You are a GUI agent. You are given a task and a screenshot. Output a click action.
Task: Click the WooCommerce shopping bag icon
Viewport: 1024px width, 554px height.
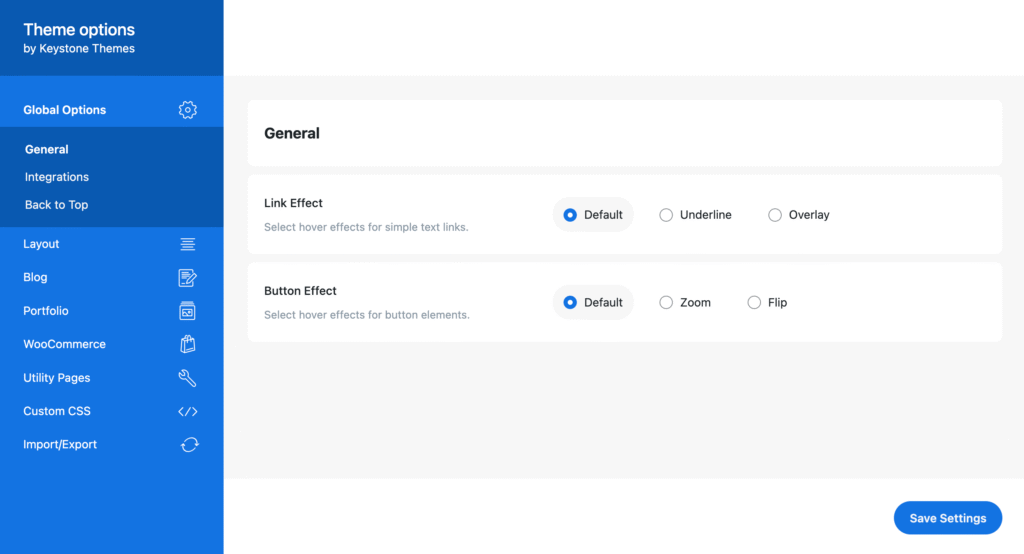(187, 344)
